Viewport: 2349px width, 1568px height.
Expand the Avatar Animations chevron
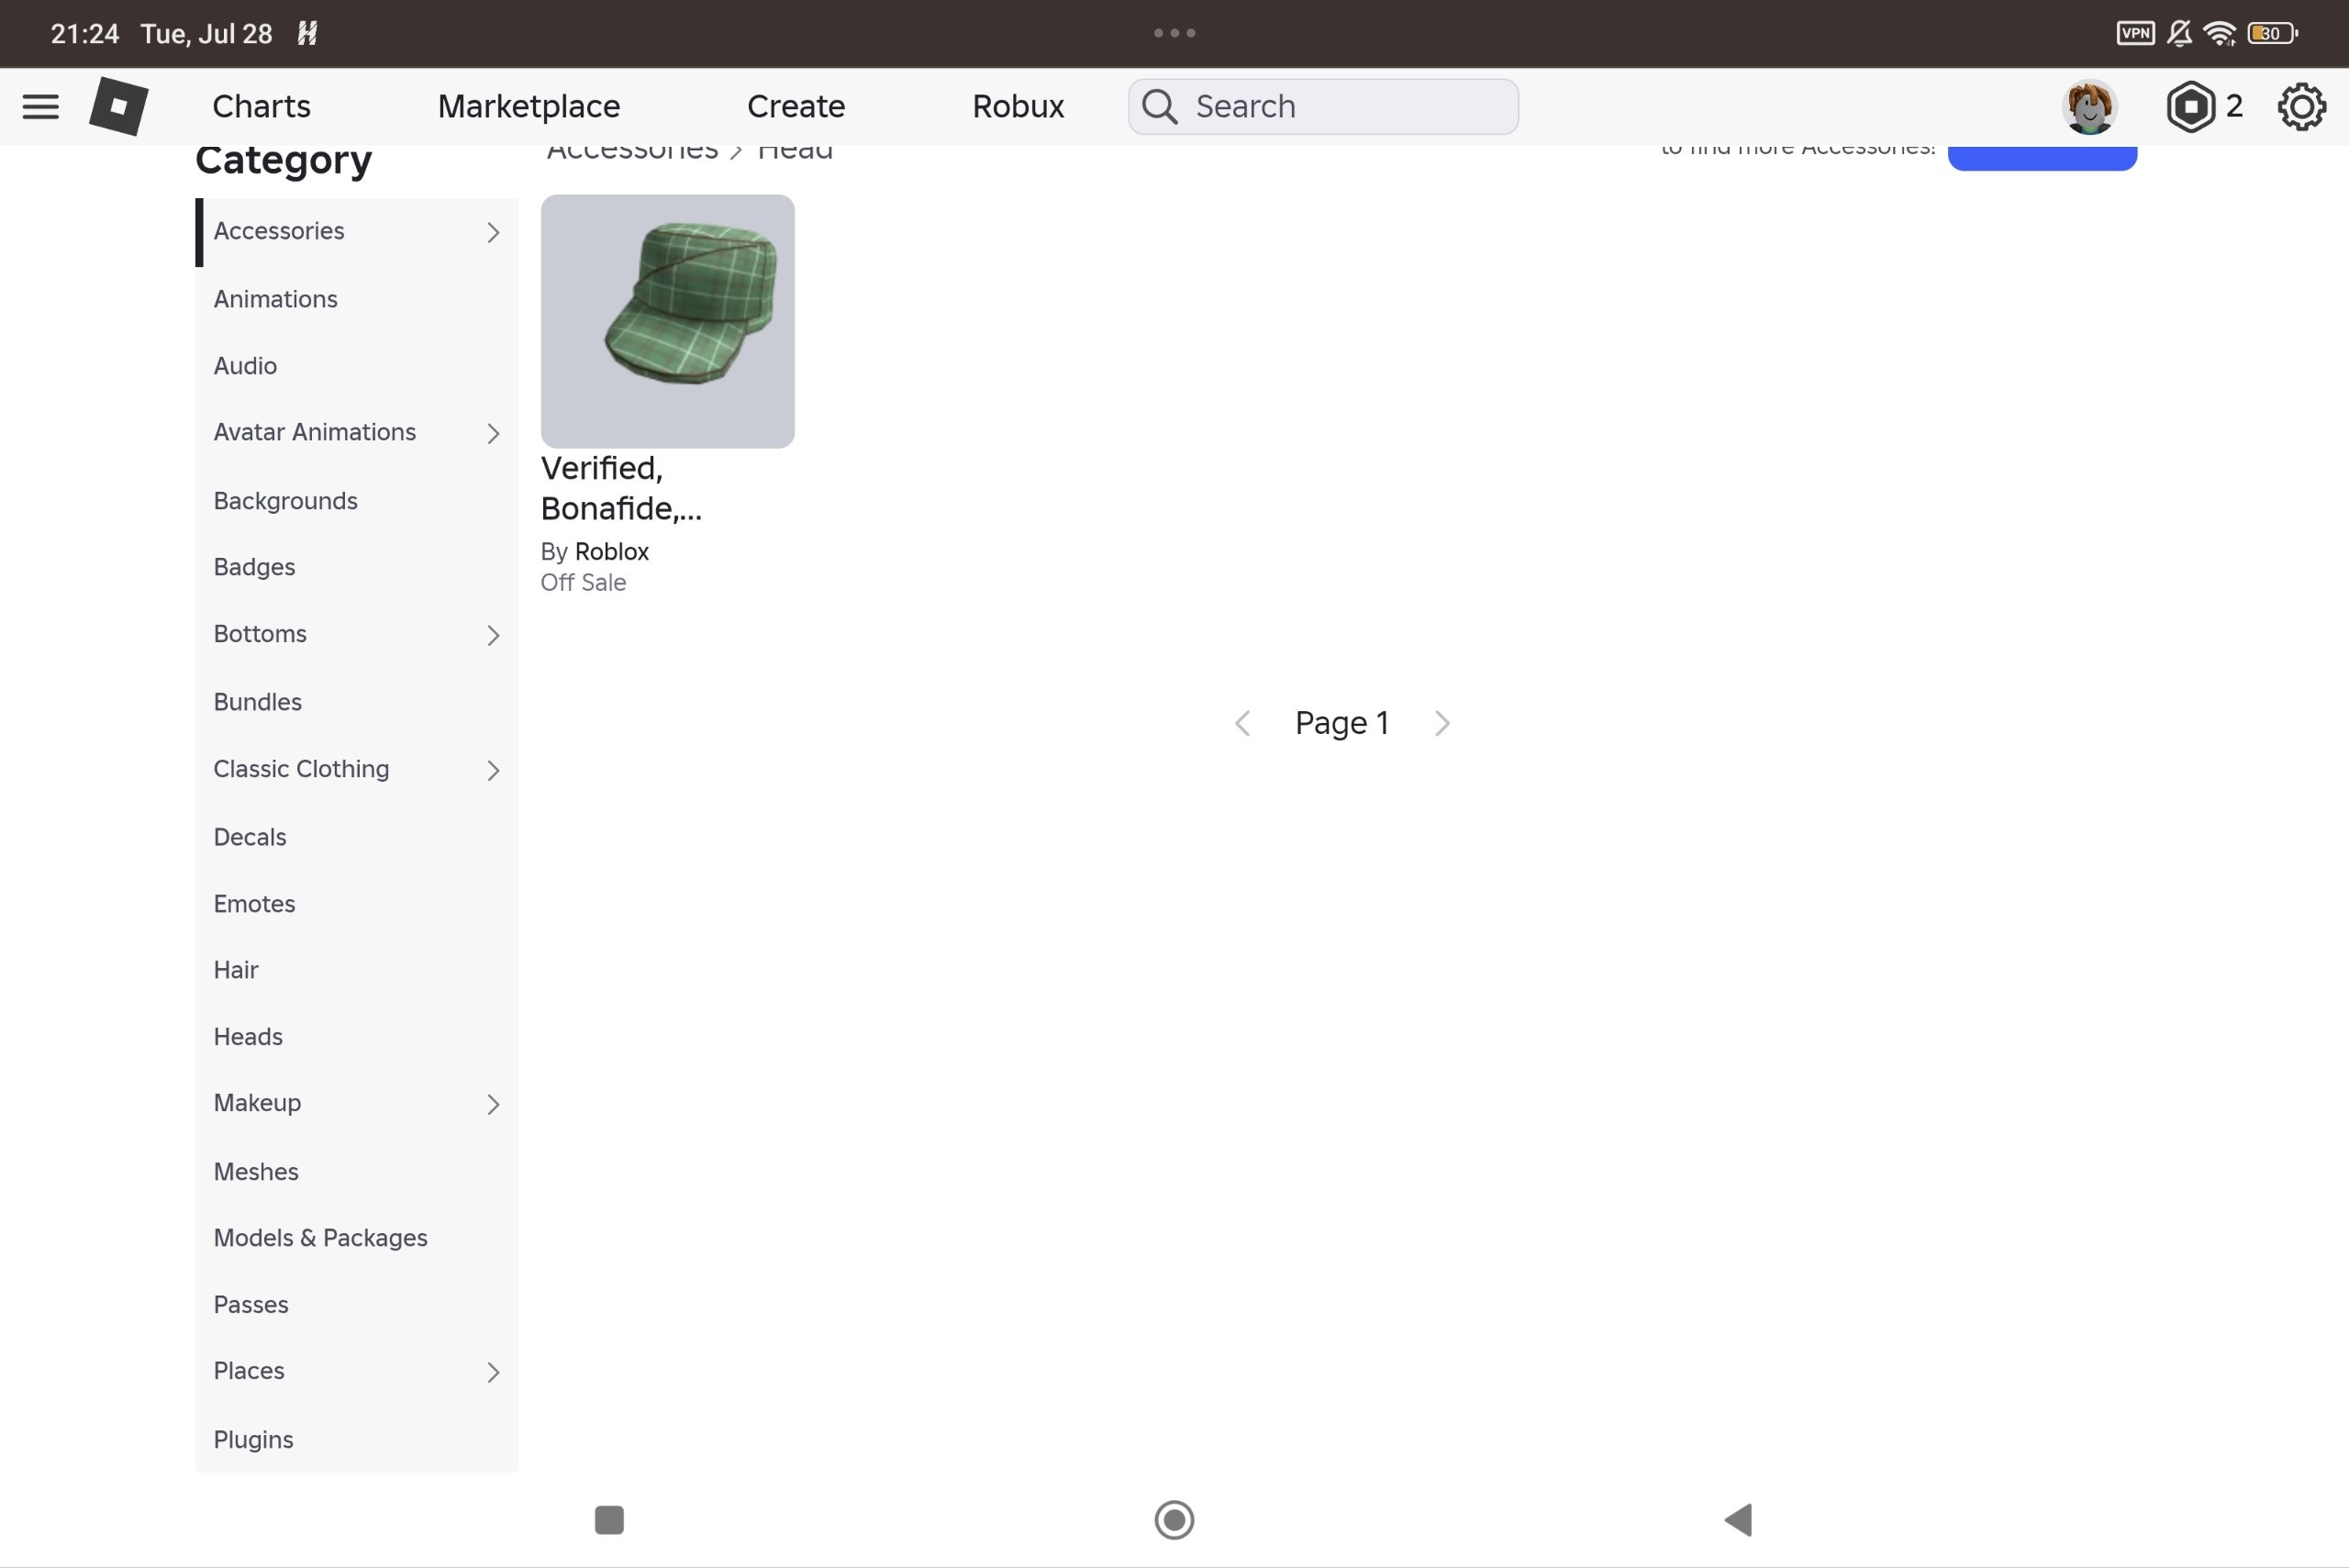[493, 433]
